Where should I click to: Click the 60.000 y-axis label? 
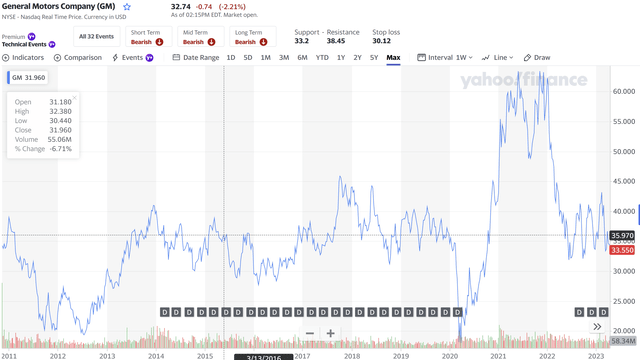624,91
